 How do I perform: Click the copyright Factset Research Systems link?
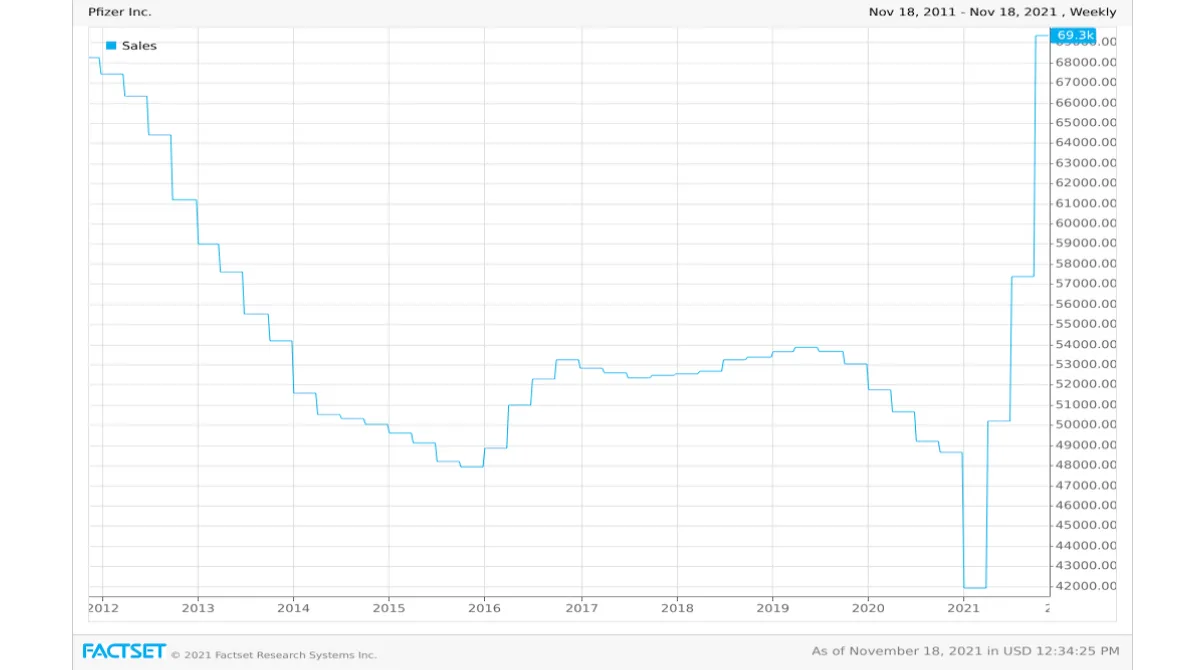[275, 655]
